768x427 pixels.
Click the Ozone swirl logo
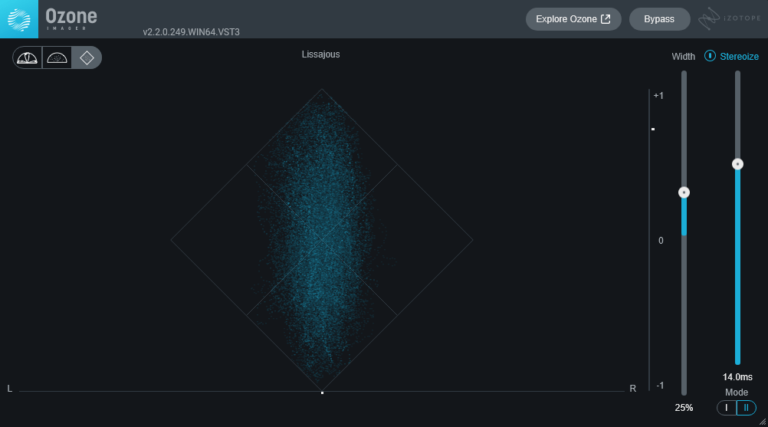[20, 19]
